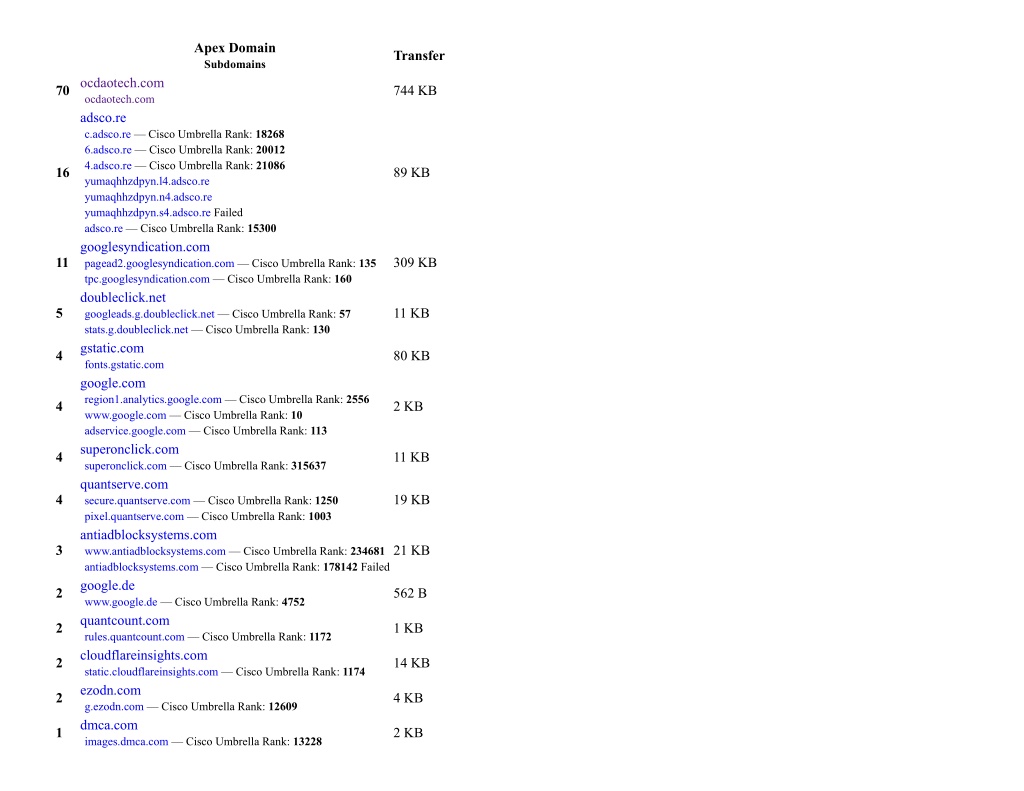This screenshot has width=1024, height=791.
Task: Open the antiadblocksystems.com apex domain heading
Action: tap(148, 535)
